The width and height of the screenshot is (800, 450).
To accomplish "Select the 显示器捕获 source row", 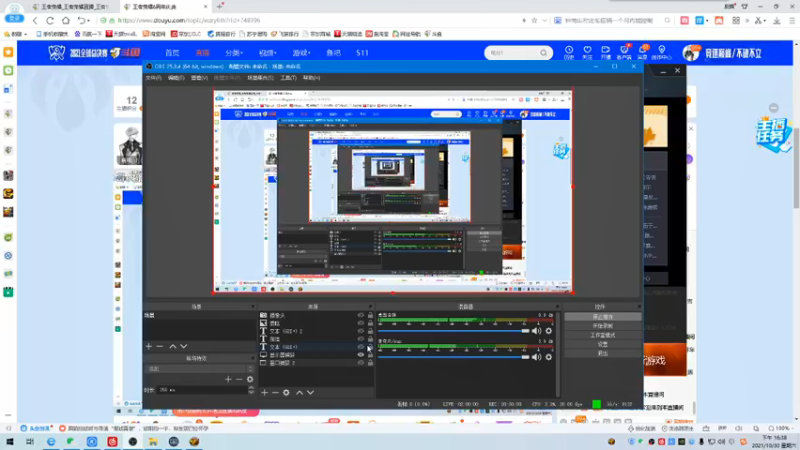I will coord(316,355).
